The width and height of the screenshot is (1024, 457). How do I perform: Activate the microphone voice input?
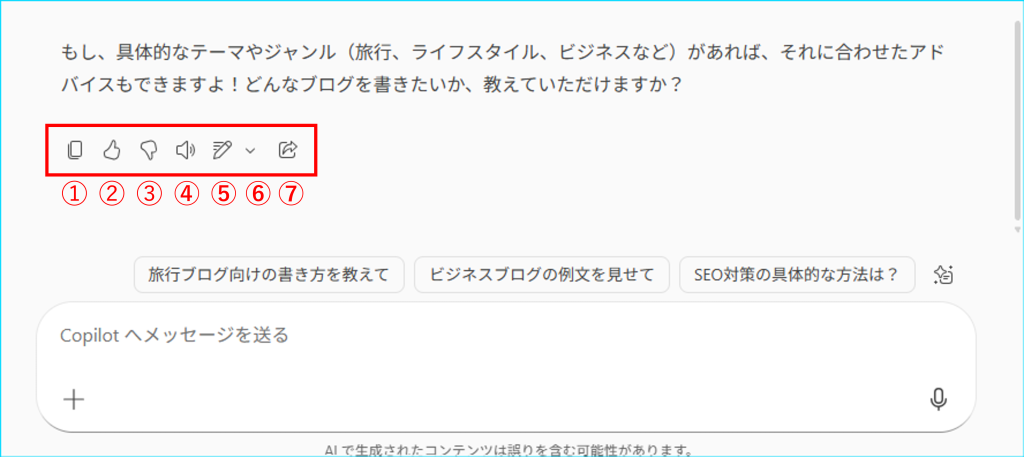[938, 399]
